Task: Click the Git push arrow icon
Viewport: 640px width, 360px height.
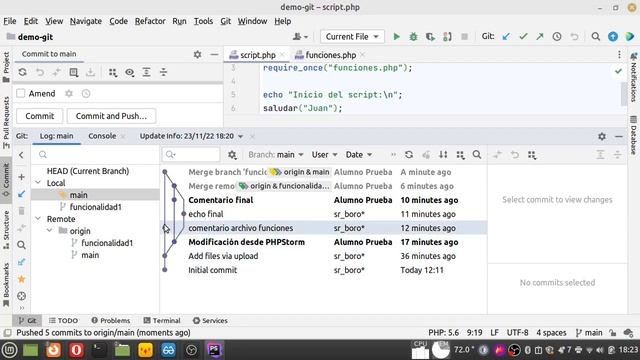Action: point(540,37)
